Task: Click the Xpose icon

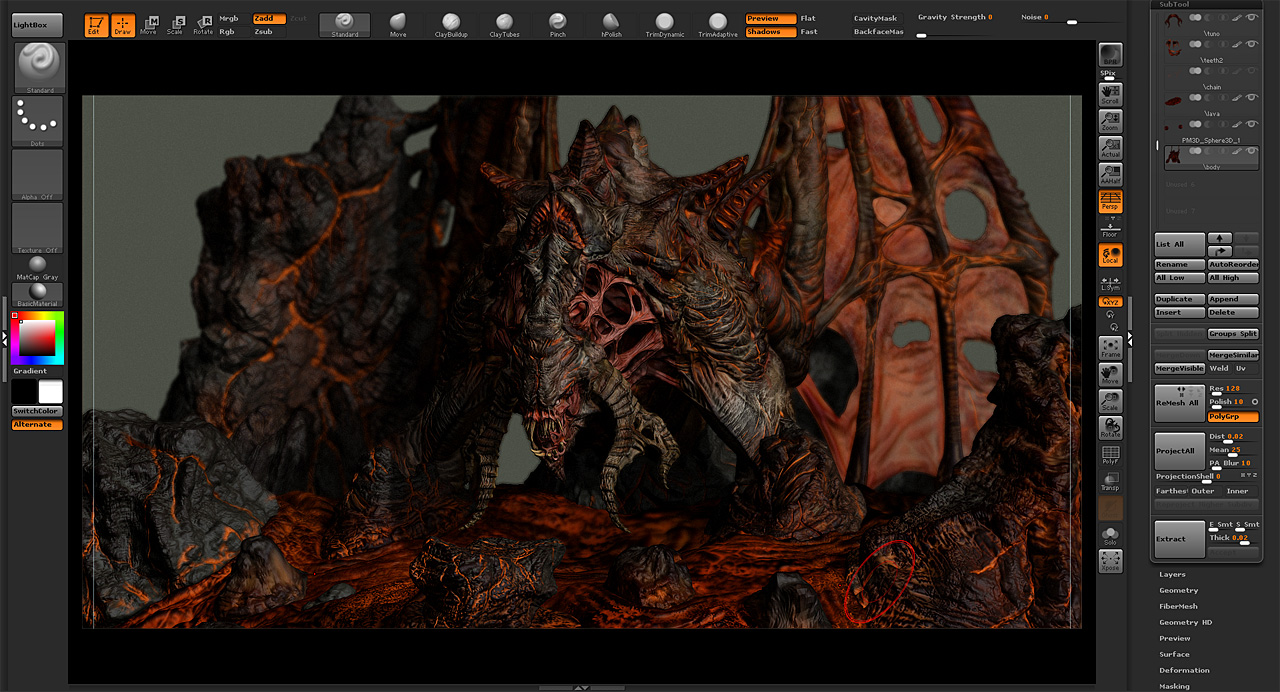Action: pyautogui.click(x=1110, y=561)
